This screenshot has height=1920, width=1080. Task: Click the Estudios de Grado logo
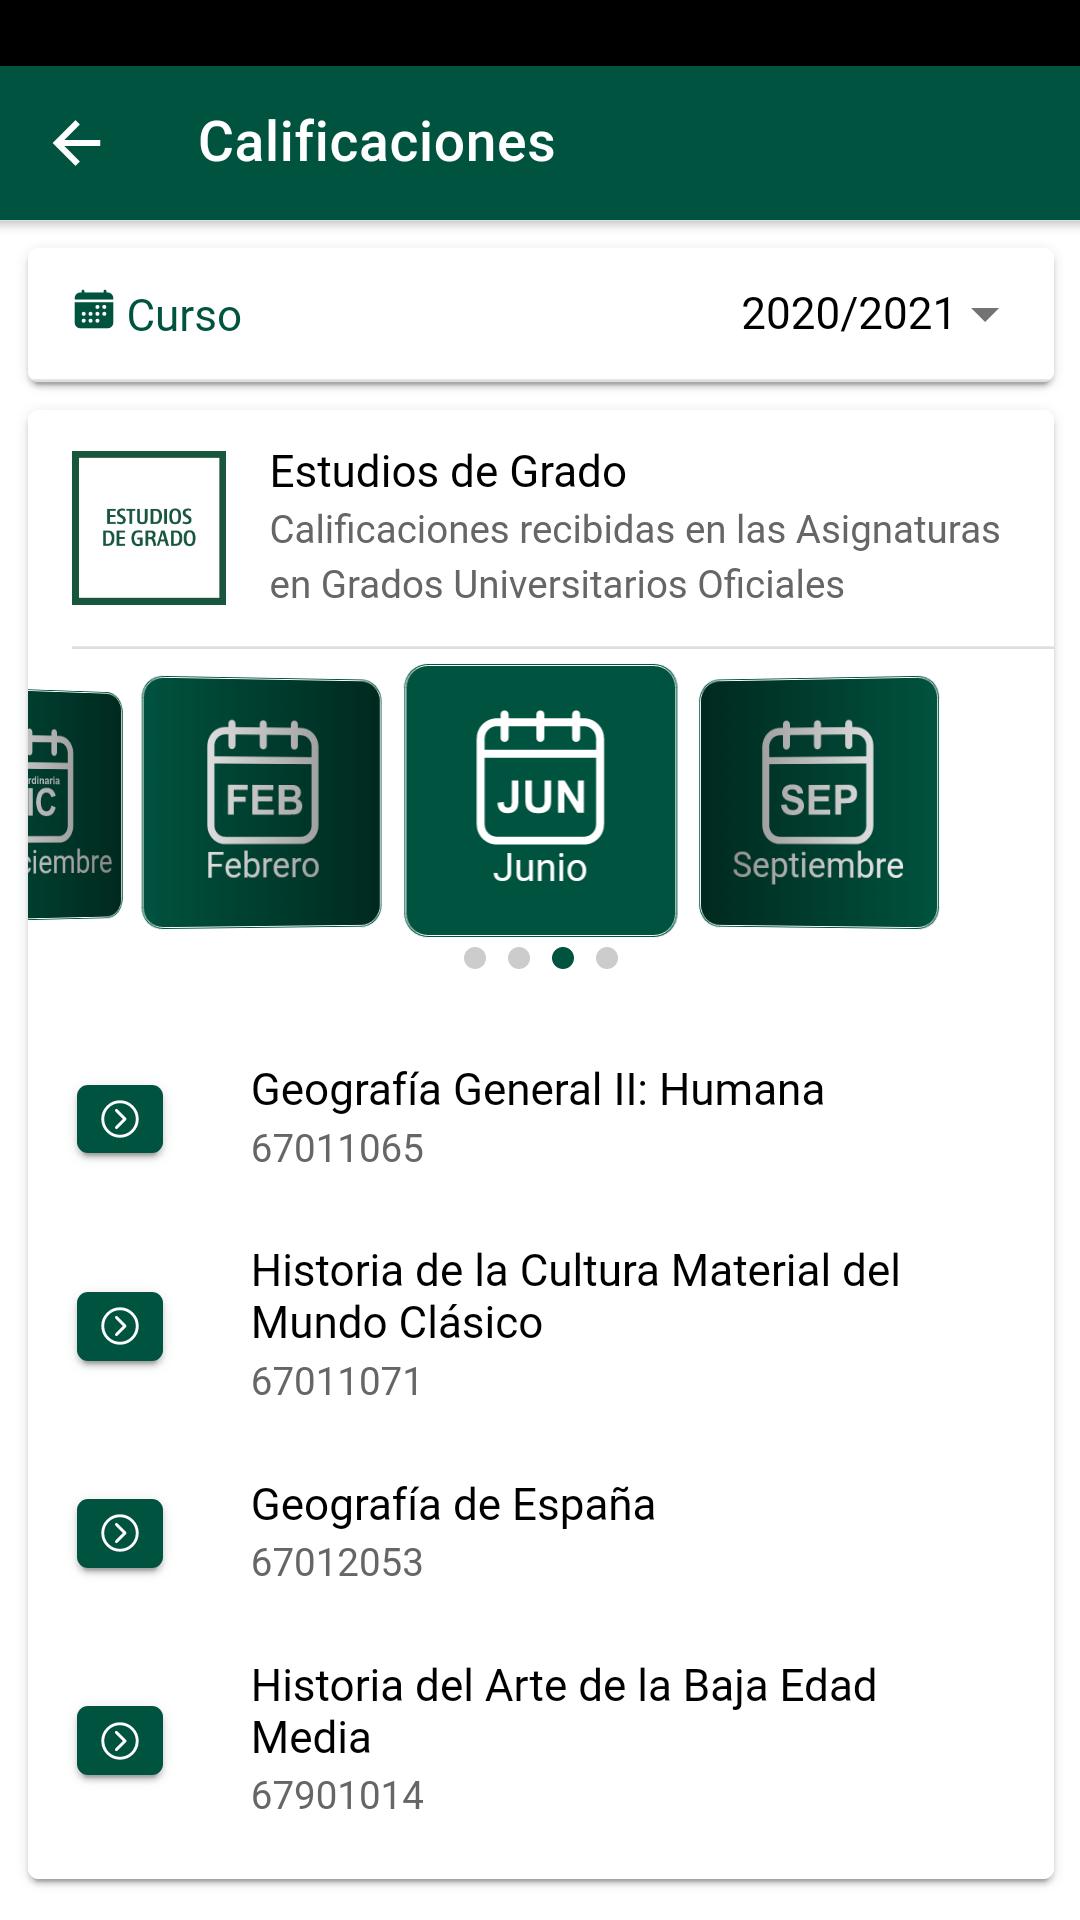tap(149, 528)
